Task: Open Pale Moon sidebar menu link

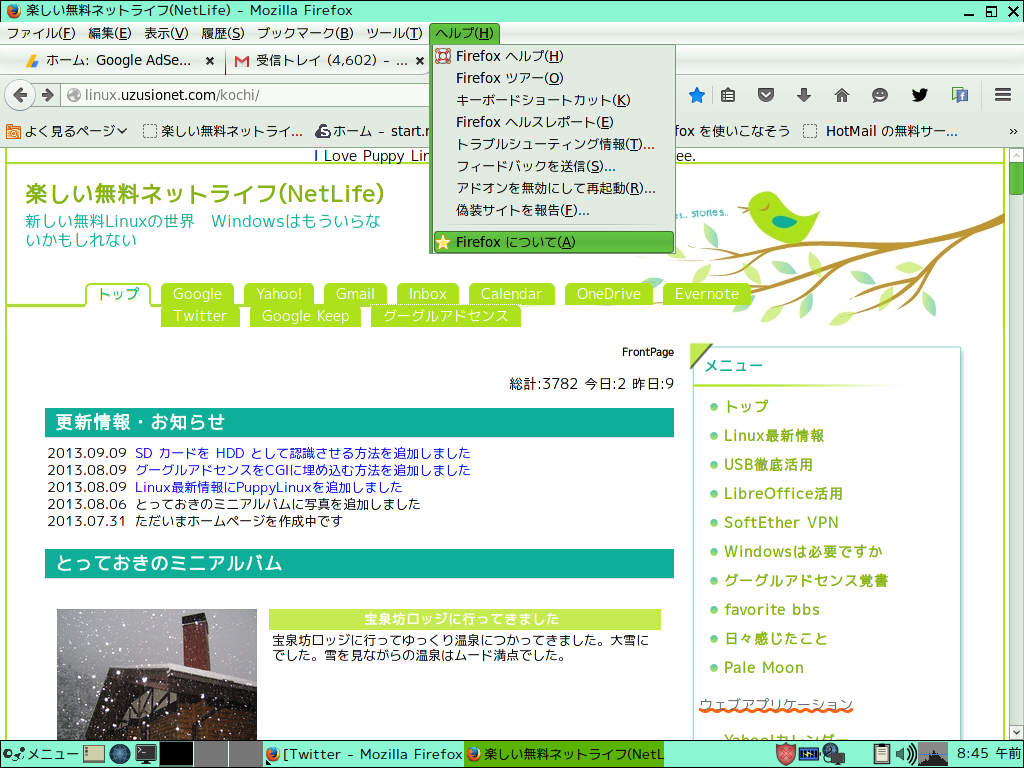Action: pyautogui.click(x=763, y=668)
